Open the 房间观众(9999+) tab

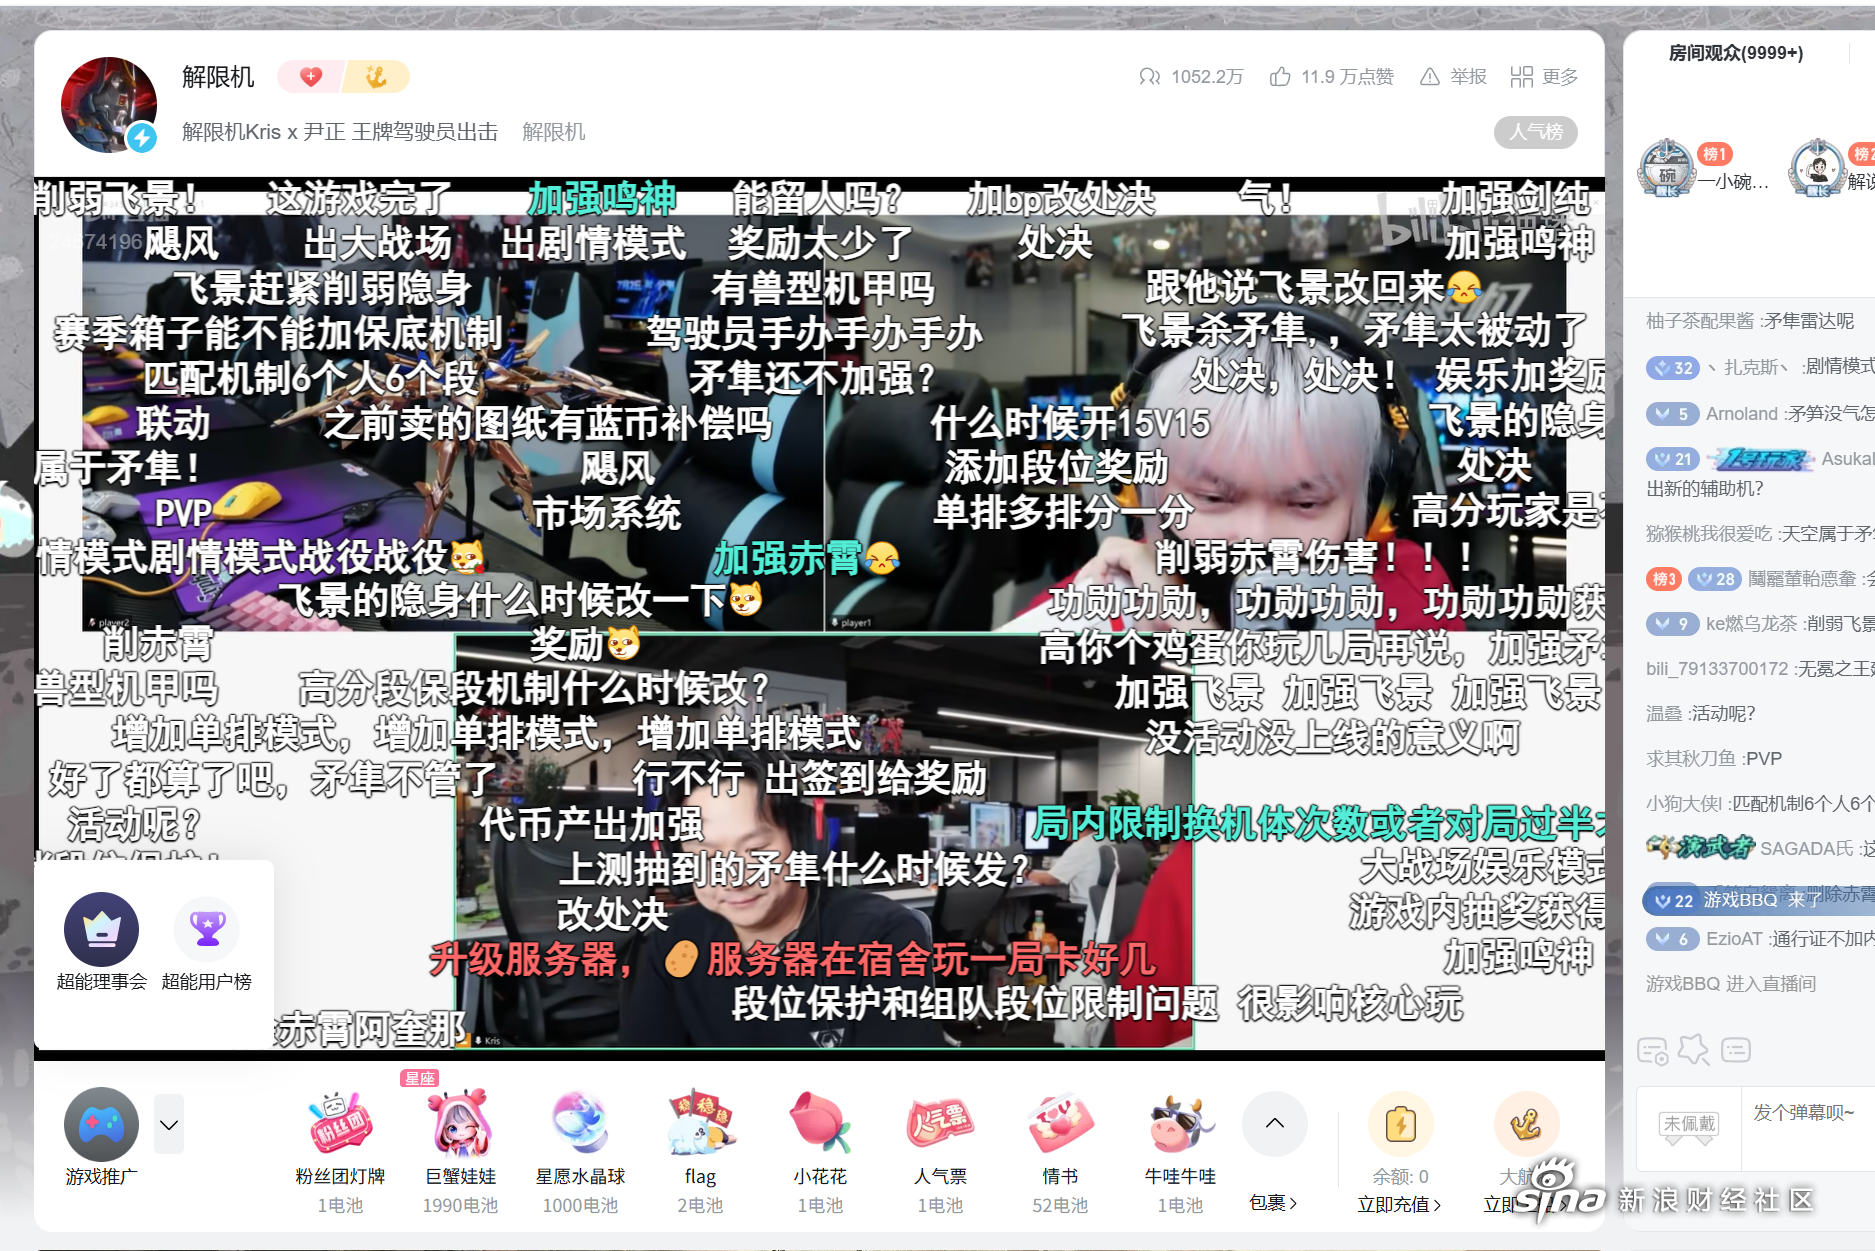click(x=1736, y=53)
